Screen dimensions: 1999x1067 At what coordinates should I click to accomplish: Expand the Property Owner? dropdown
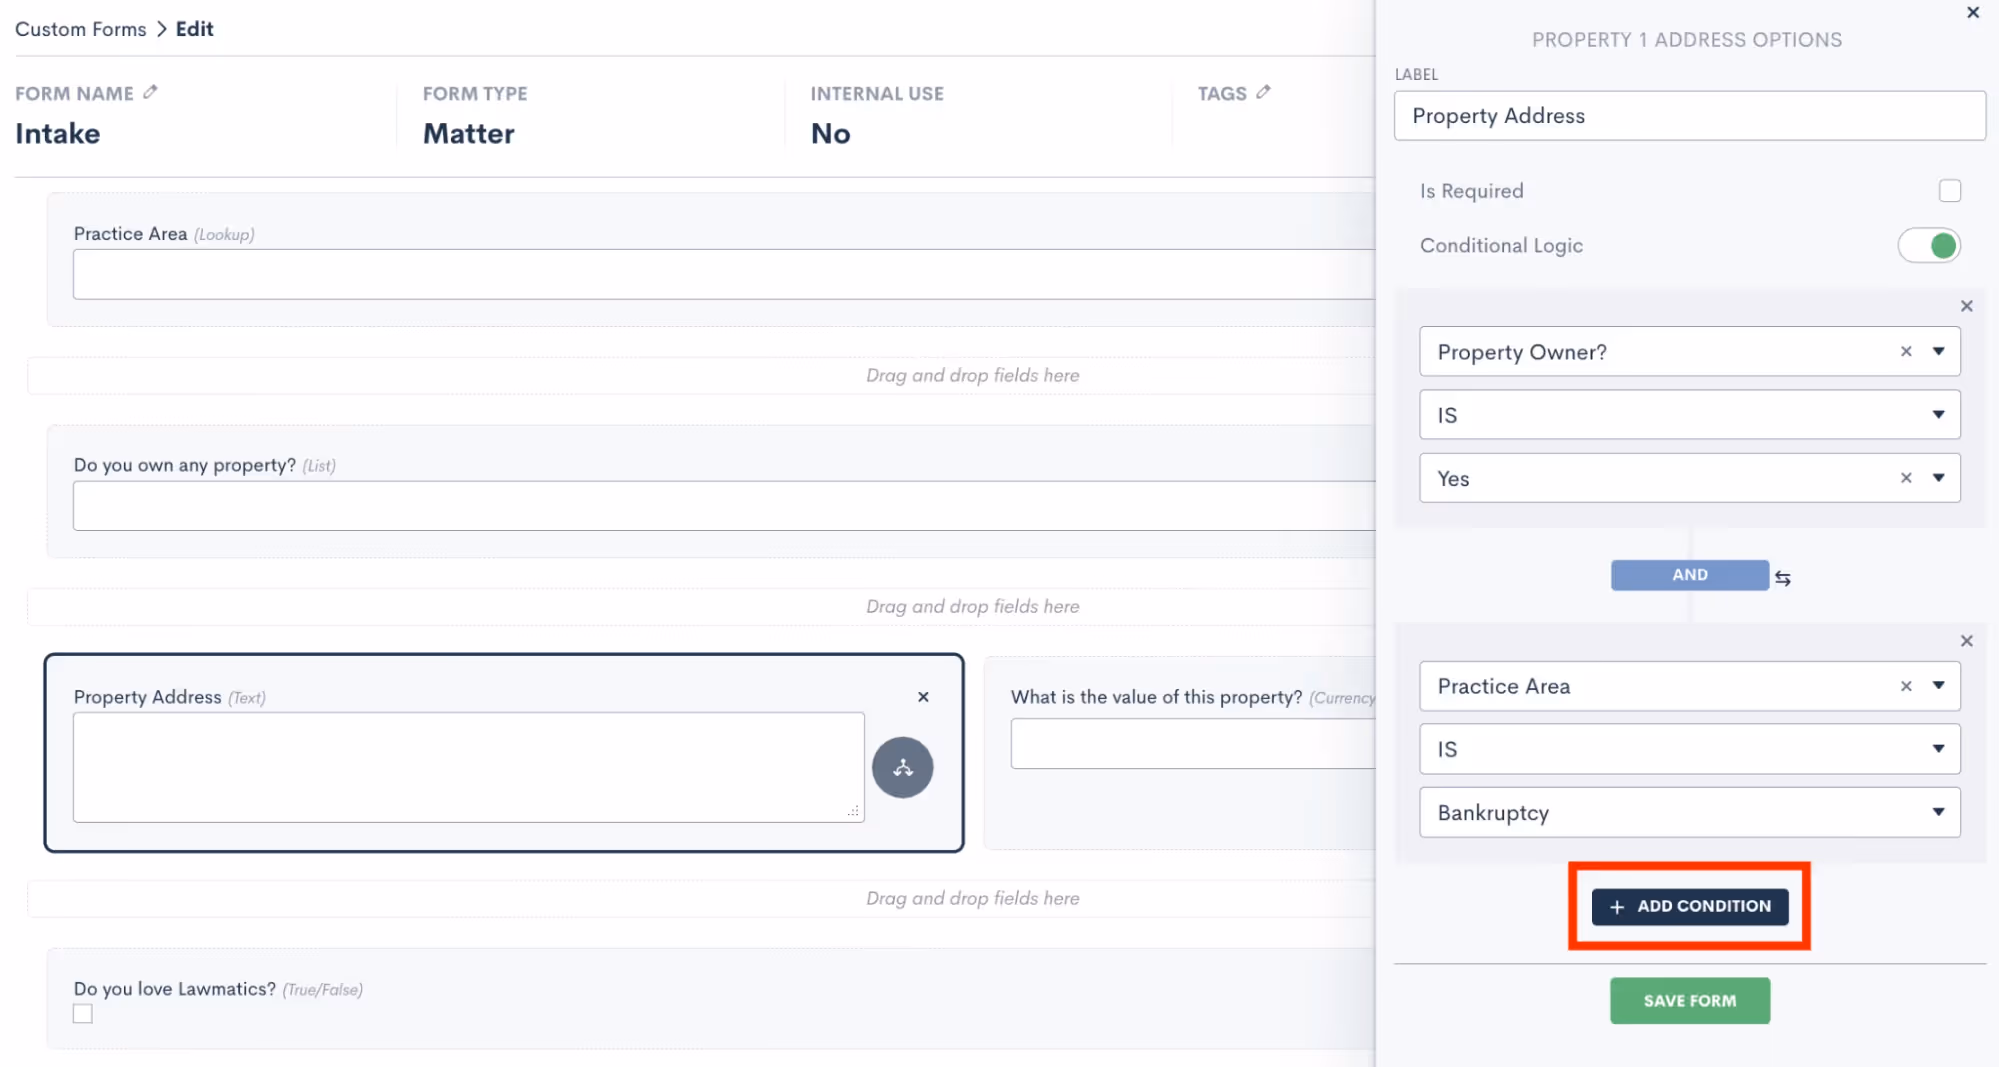point(1938,352)
